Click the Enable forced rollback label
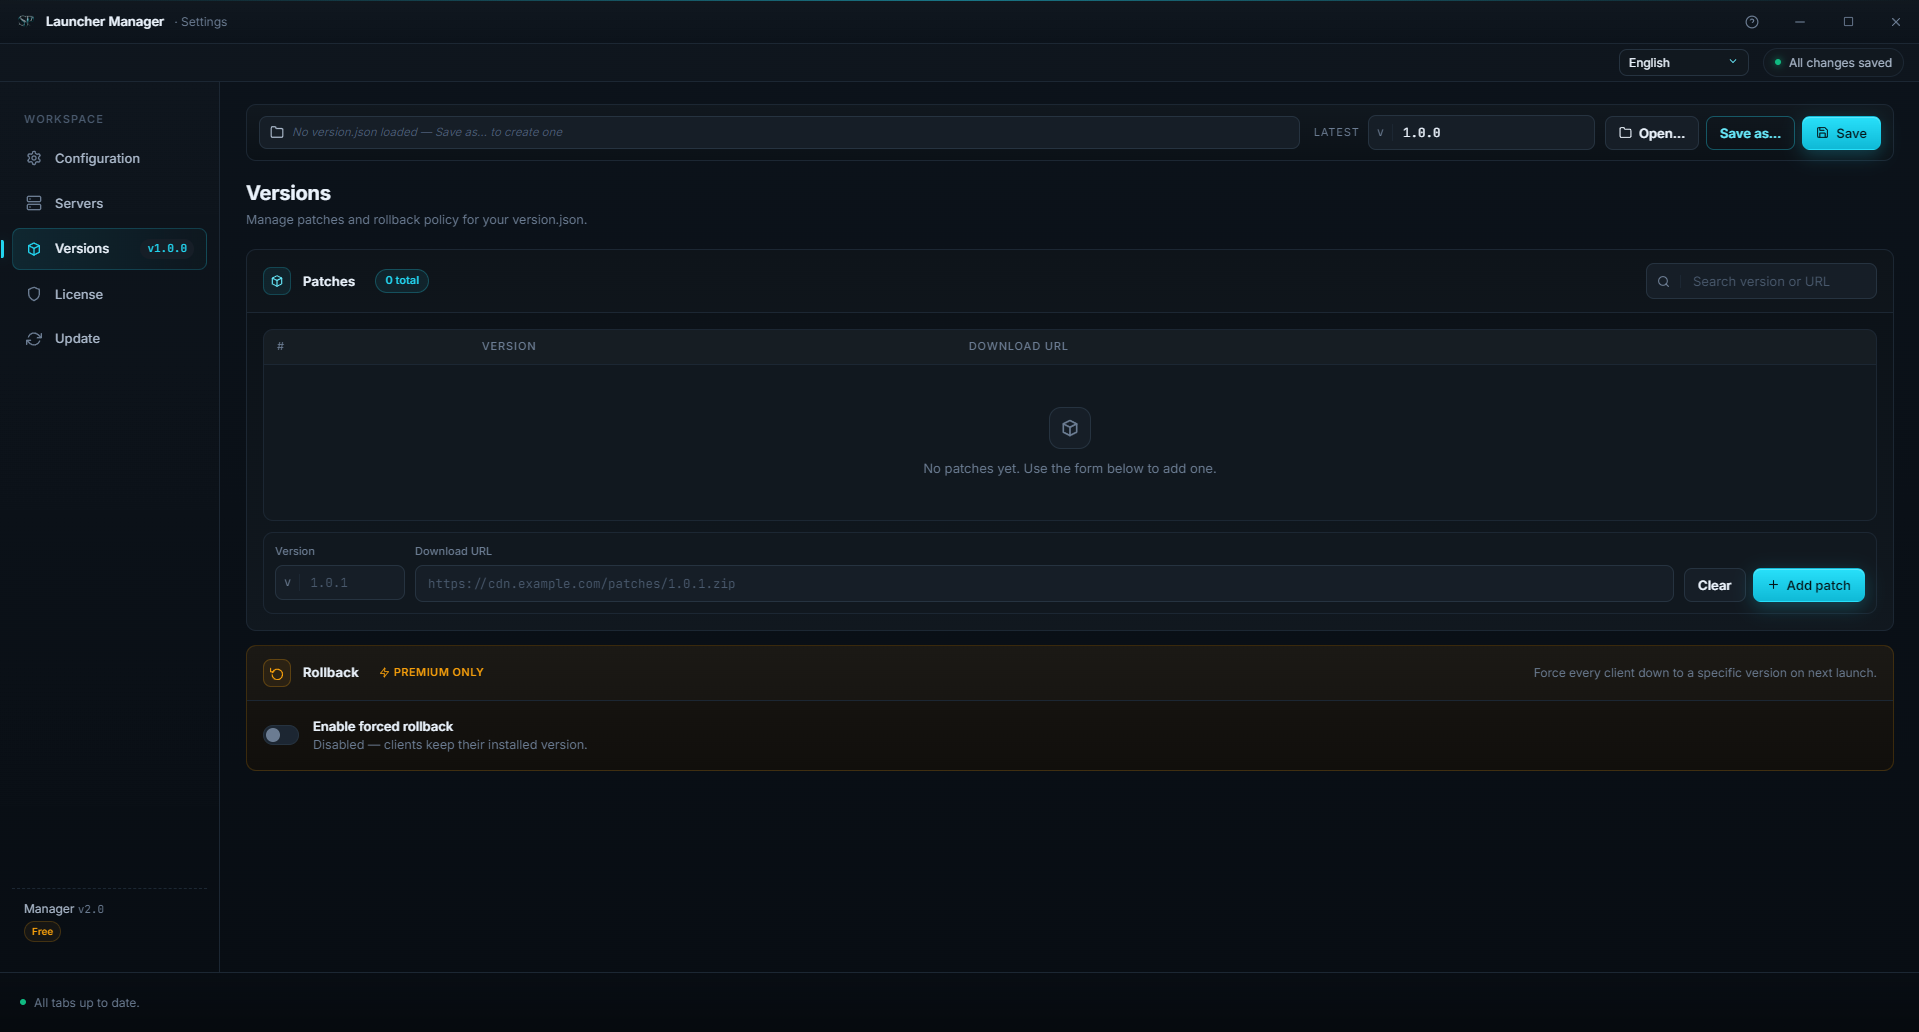 coord(383,727)
